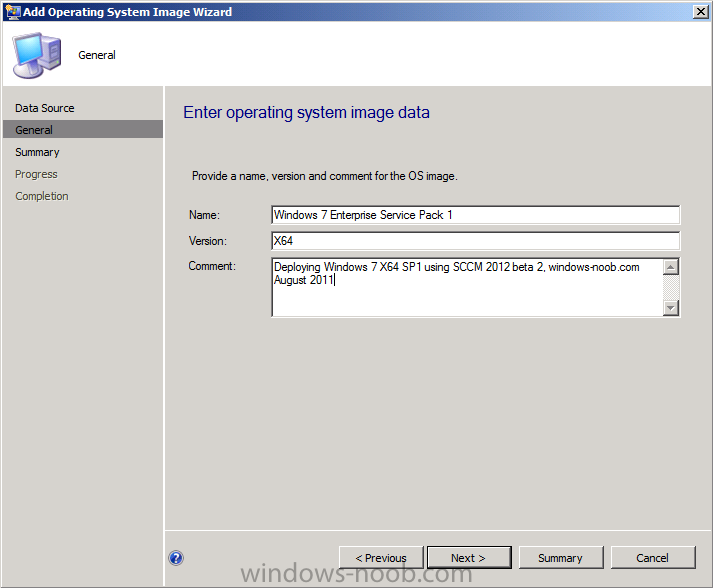Click the Summary button at bottom
Image resolution: width=713 pixels, height=588 pixels.
(x=561, y=558)
